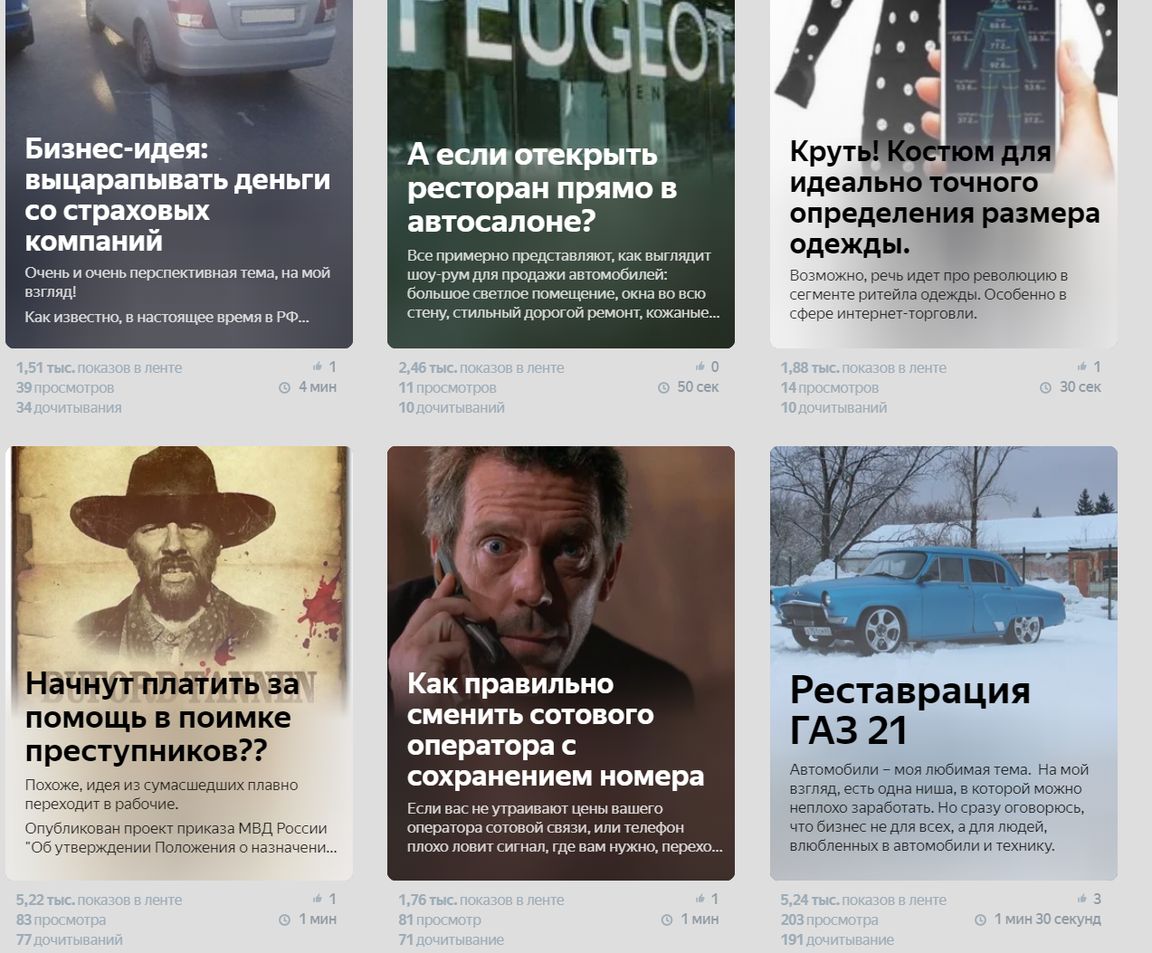Viewport: 1152px width, 953px height.
Task: Click the '5,24 тыс. показов в ленте' stat
Action: pos(863,899)
